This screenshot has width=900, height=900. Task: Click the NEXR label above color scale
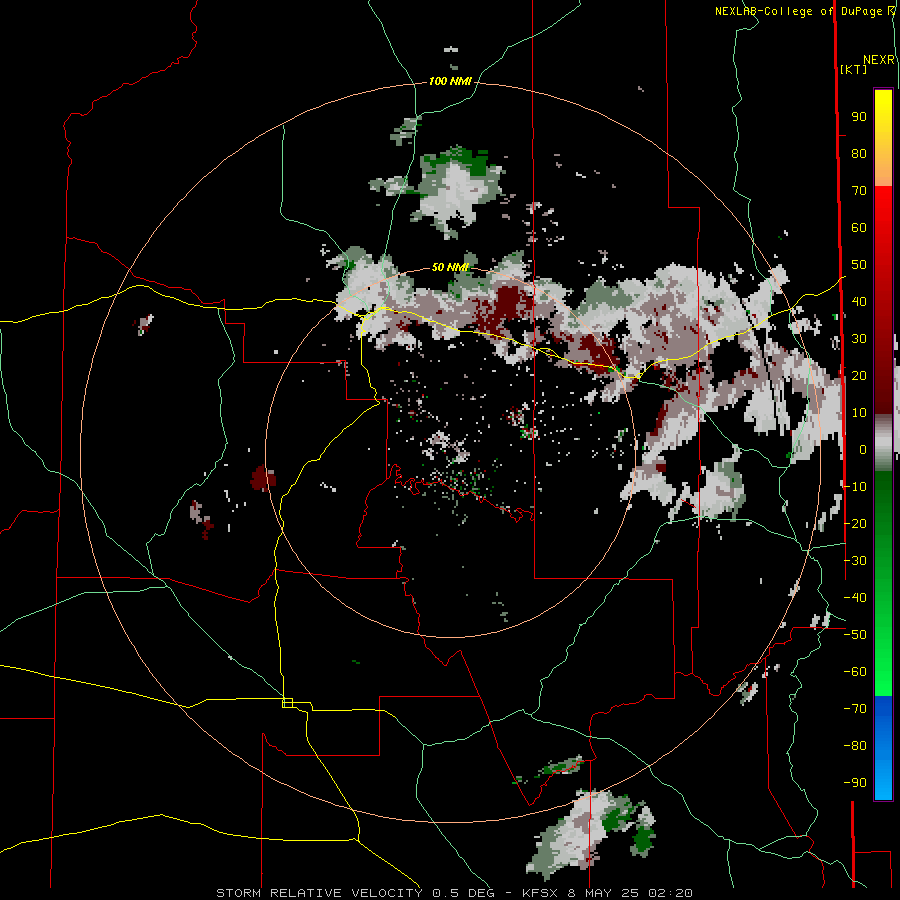[x=879, y=60]
